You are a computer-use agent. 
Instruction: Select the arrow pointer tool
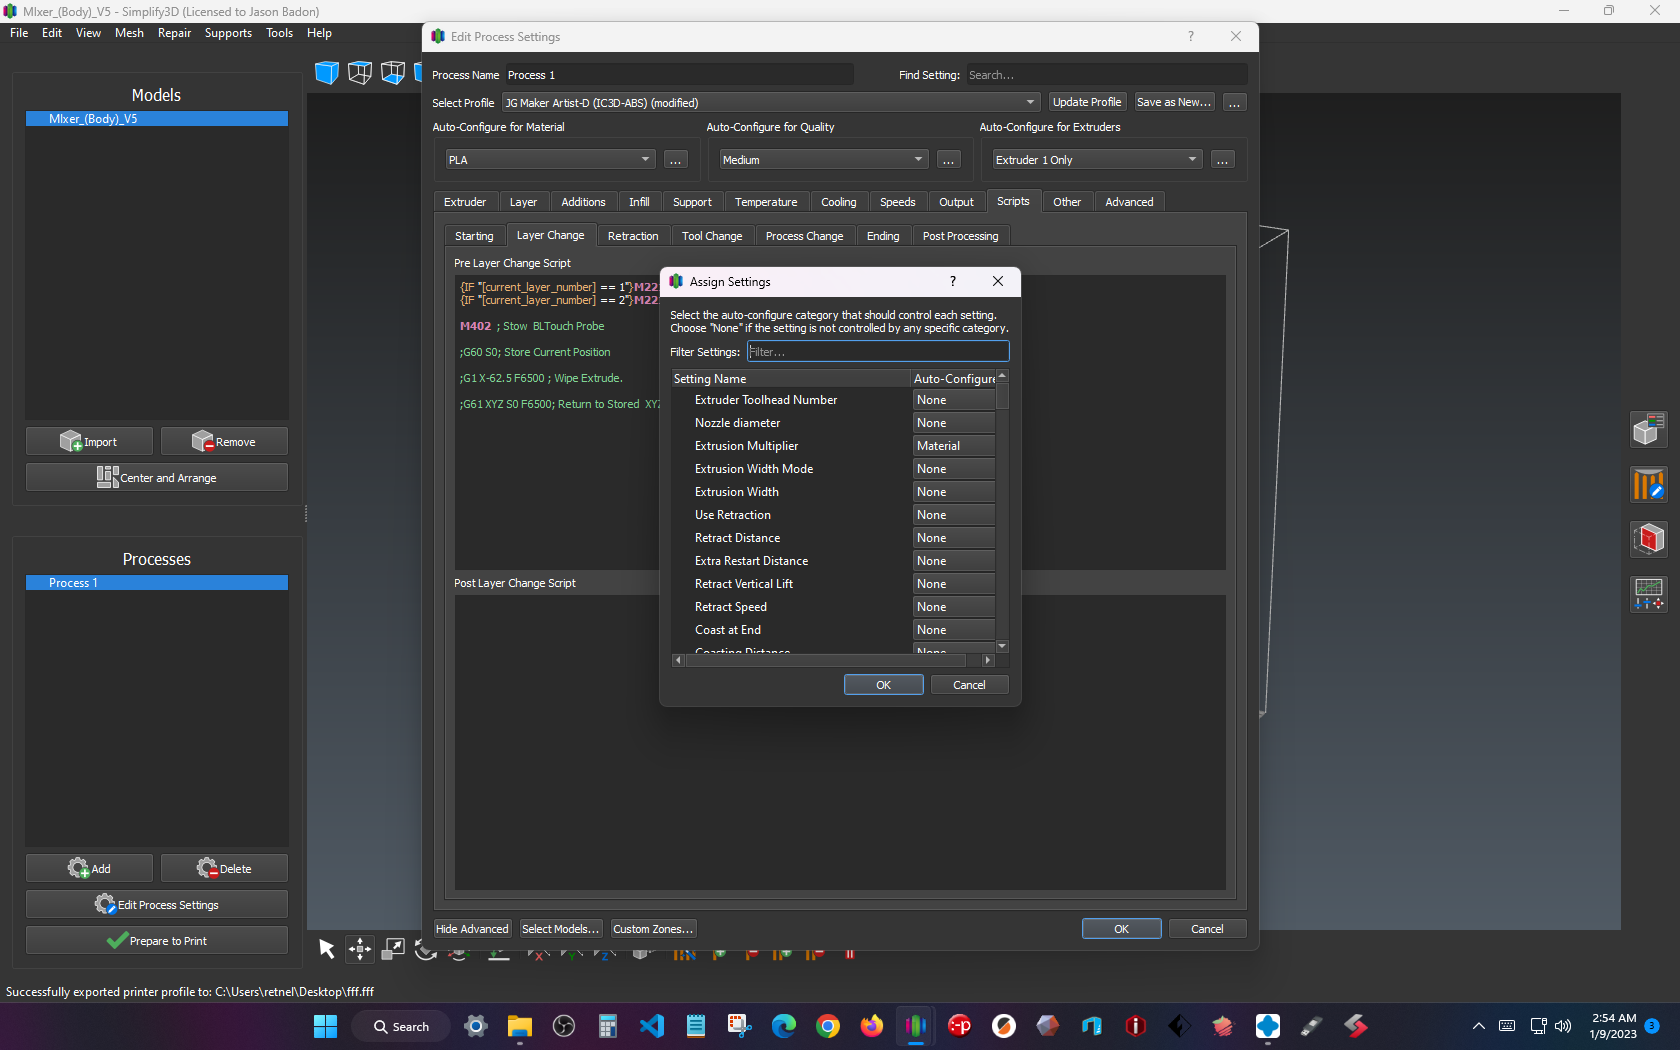pyautogui.click(x=327, y=949)
